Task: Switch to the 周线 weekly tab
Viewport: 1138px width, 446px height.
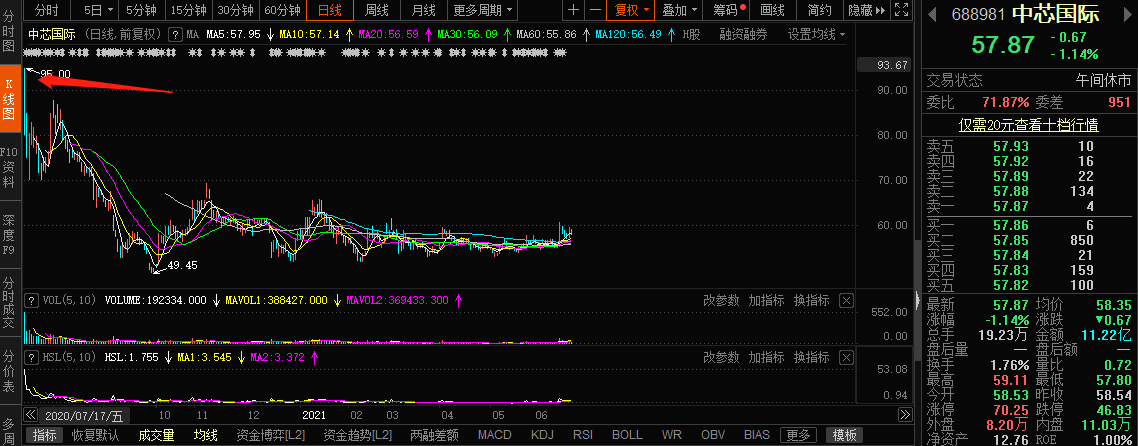Action: pos(376,10)
